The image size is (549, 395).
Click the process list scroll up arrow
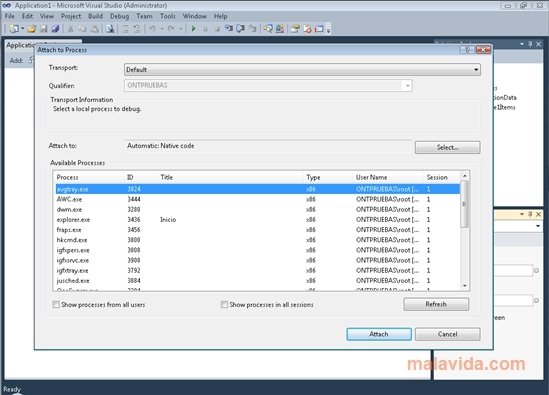click(x=465, y=176)
